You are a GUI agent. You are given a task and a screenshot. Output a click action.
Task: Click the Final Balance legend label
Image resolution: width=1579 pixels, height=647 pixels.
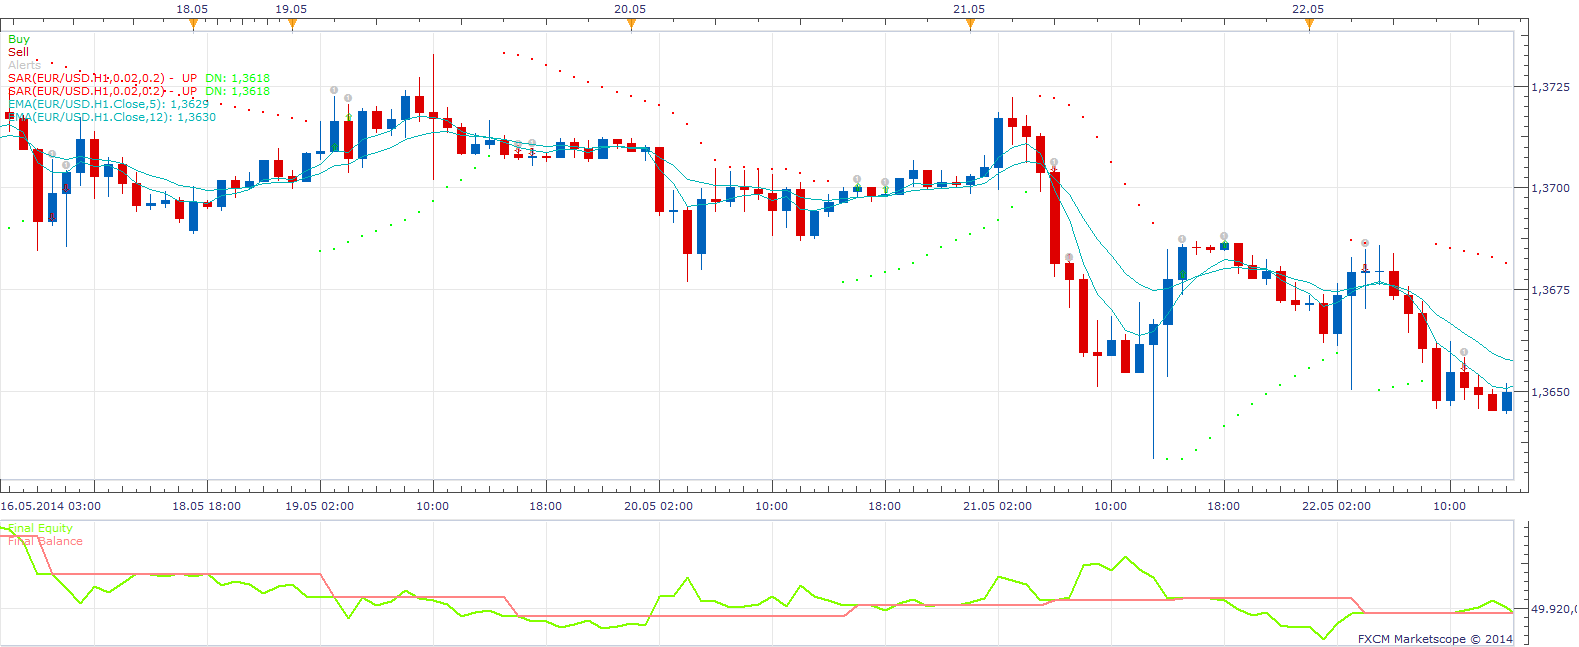click(45, 541)
